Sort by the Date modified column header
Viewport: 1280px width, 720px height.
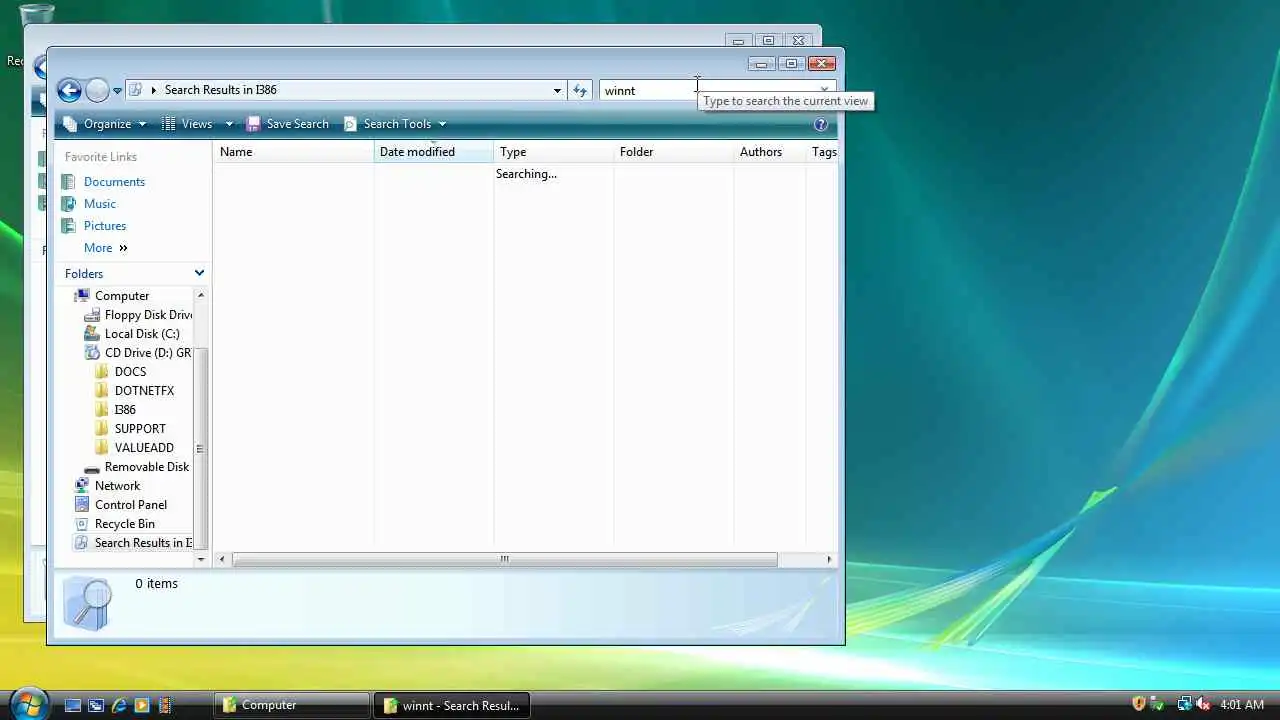[x=434, y=152]
